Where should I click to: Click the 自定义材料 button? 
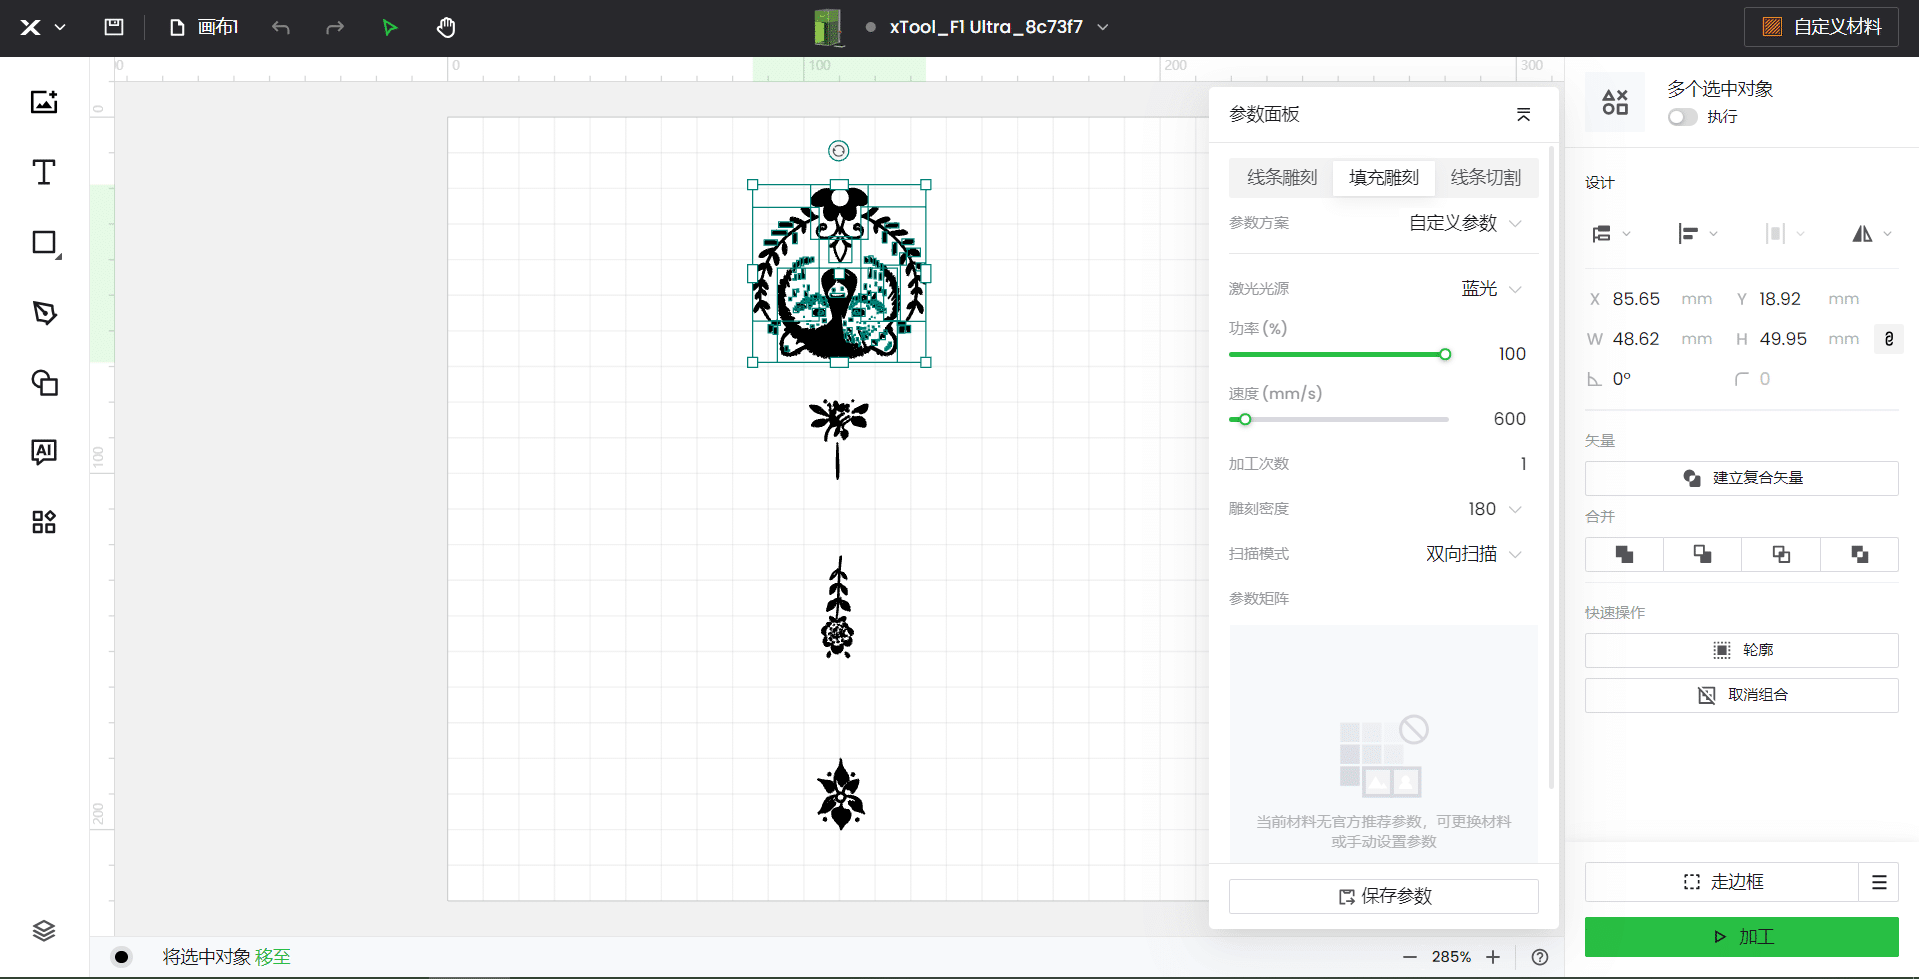pos(1821,27)
